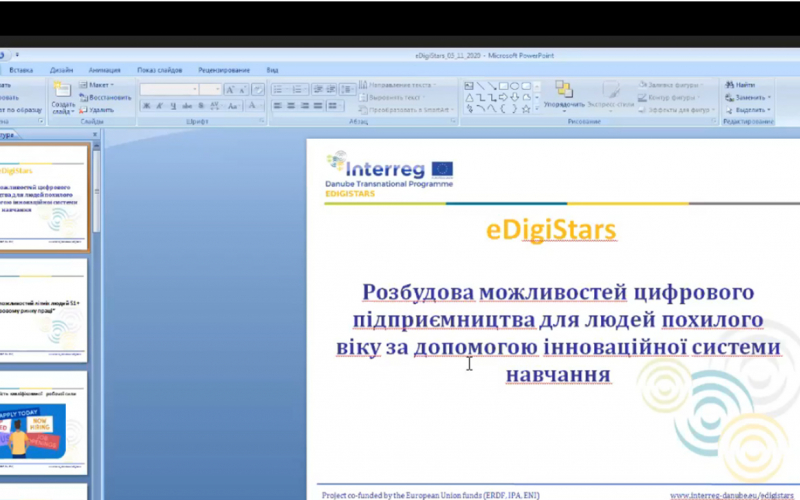Select the left brace shape
This screenshot has width=800, height=500.
[503, 109]
